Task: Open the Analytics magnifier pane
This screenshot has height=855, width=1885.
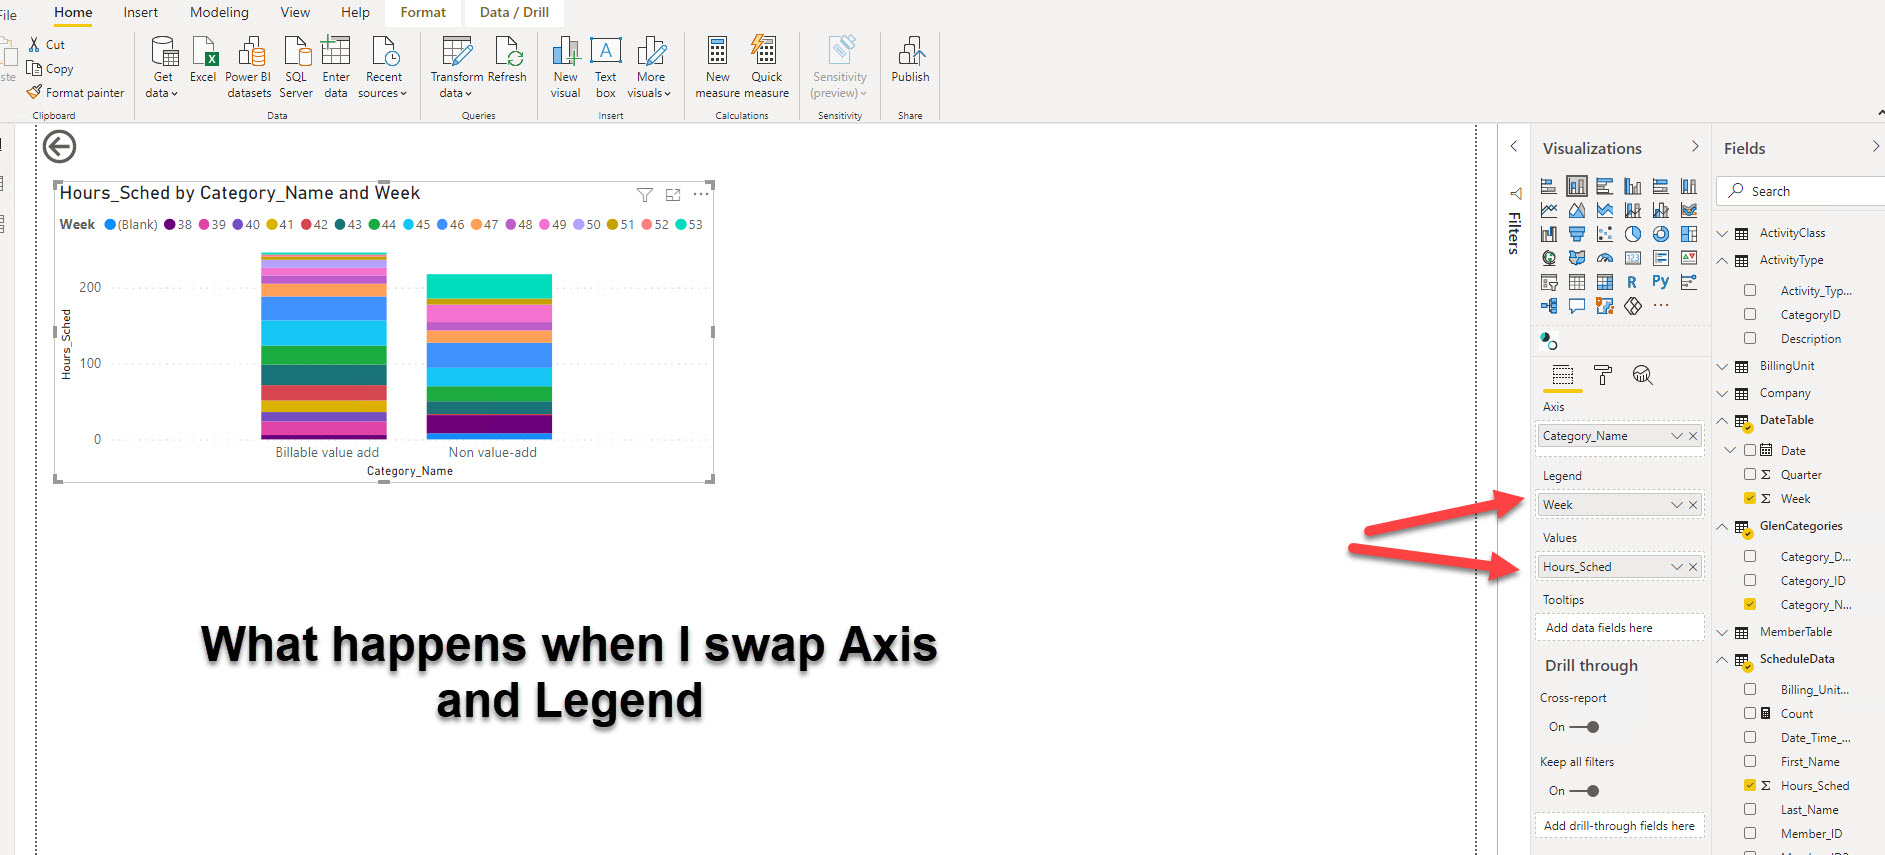Action: pos(1642,375)
